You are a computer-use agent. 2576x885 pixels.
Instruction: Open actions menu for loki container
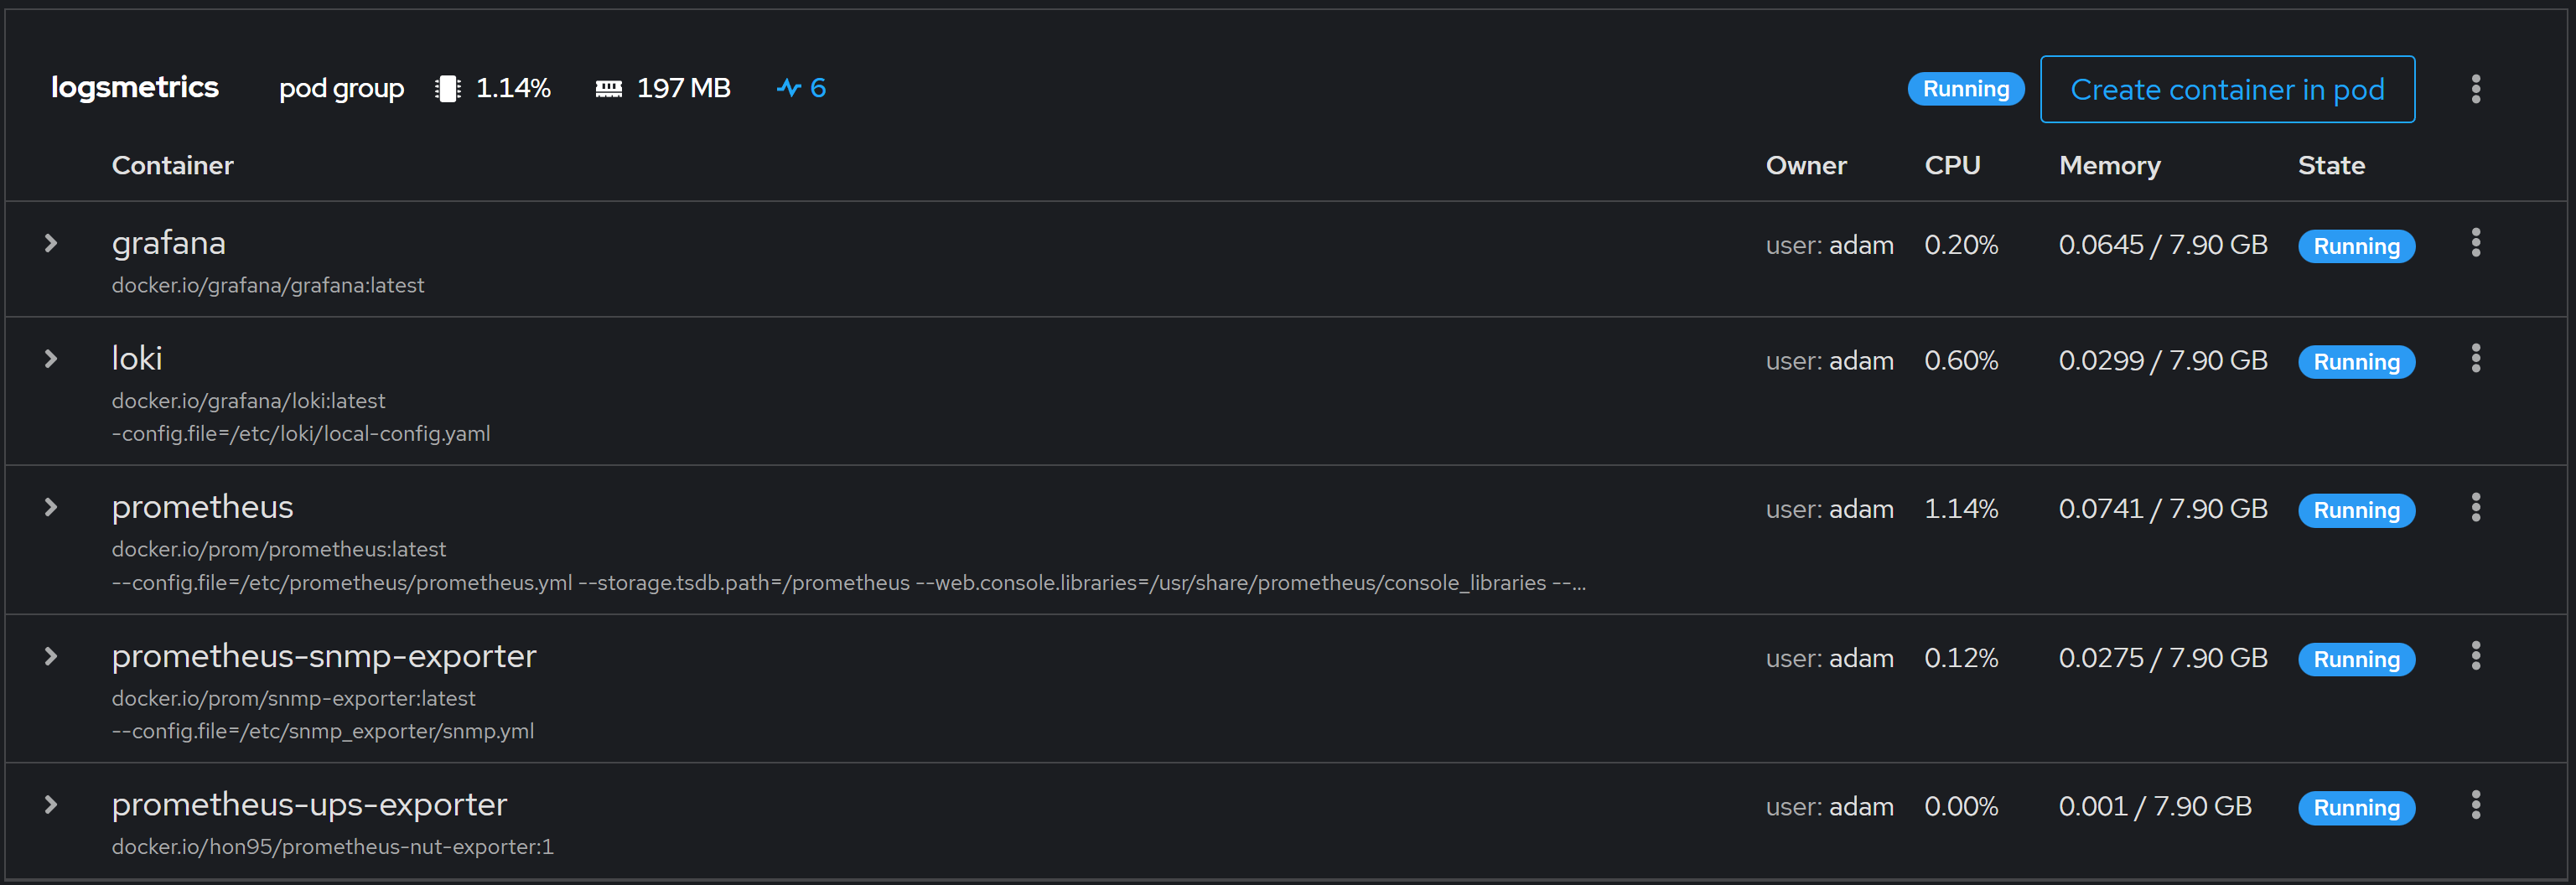(x=2475, y=359)
